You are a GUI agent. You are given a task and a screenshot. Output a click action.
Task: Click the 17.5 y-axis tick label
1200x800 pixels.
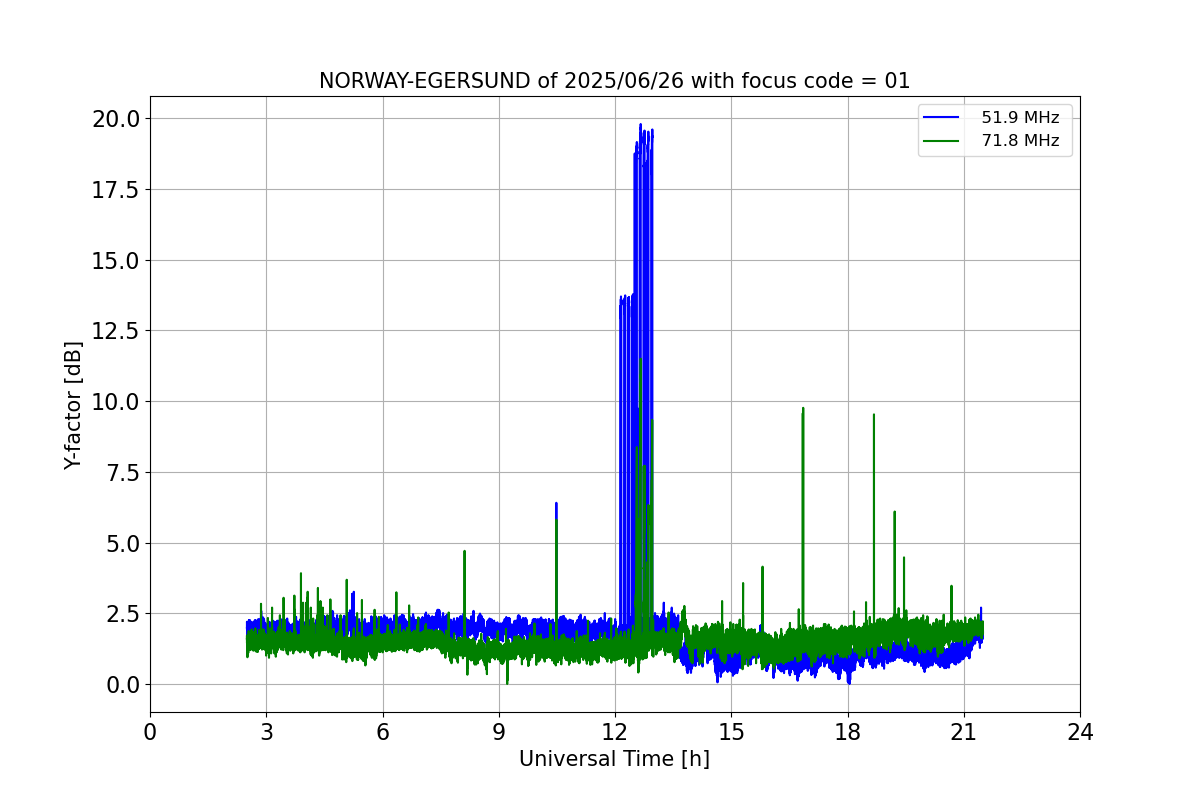point(118,190)
